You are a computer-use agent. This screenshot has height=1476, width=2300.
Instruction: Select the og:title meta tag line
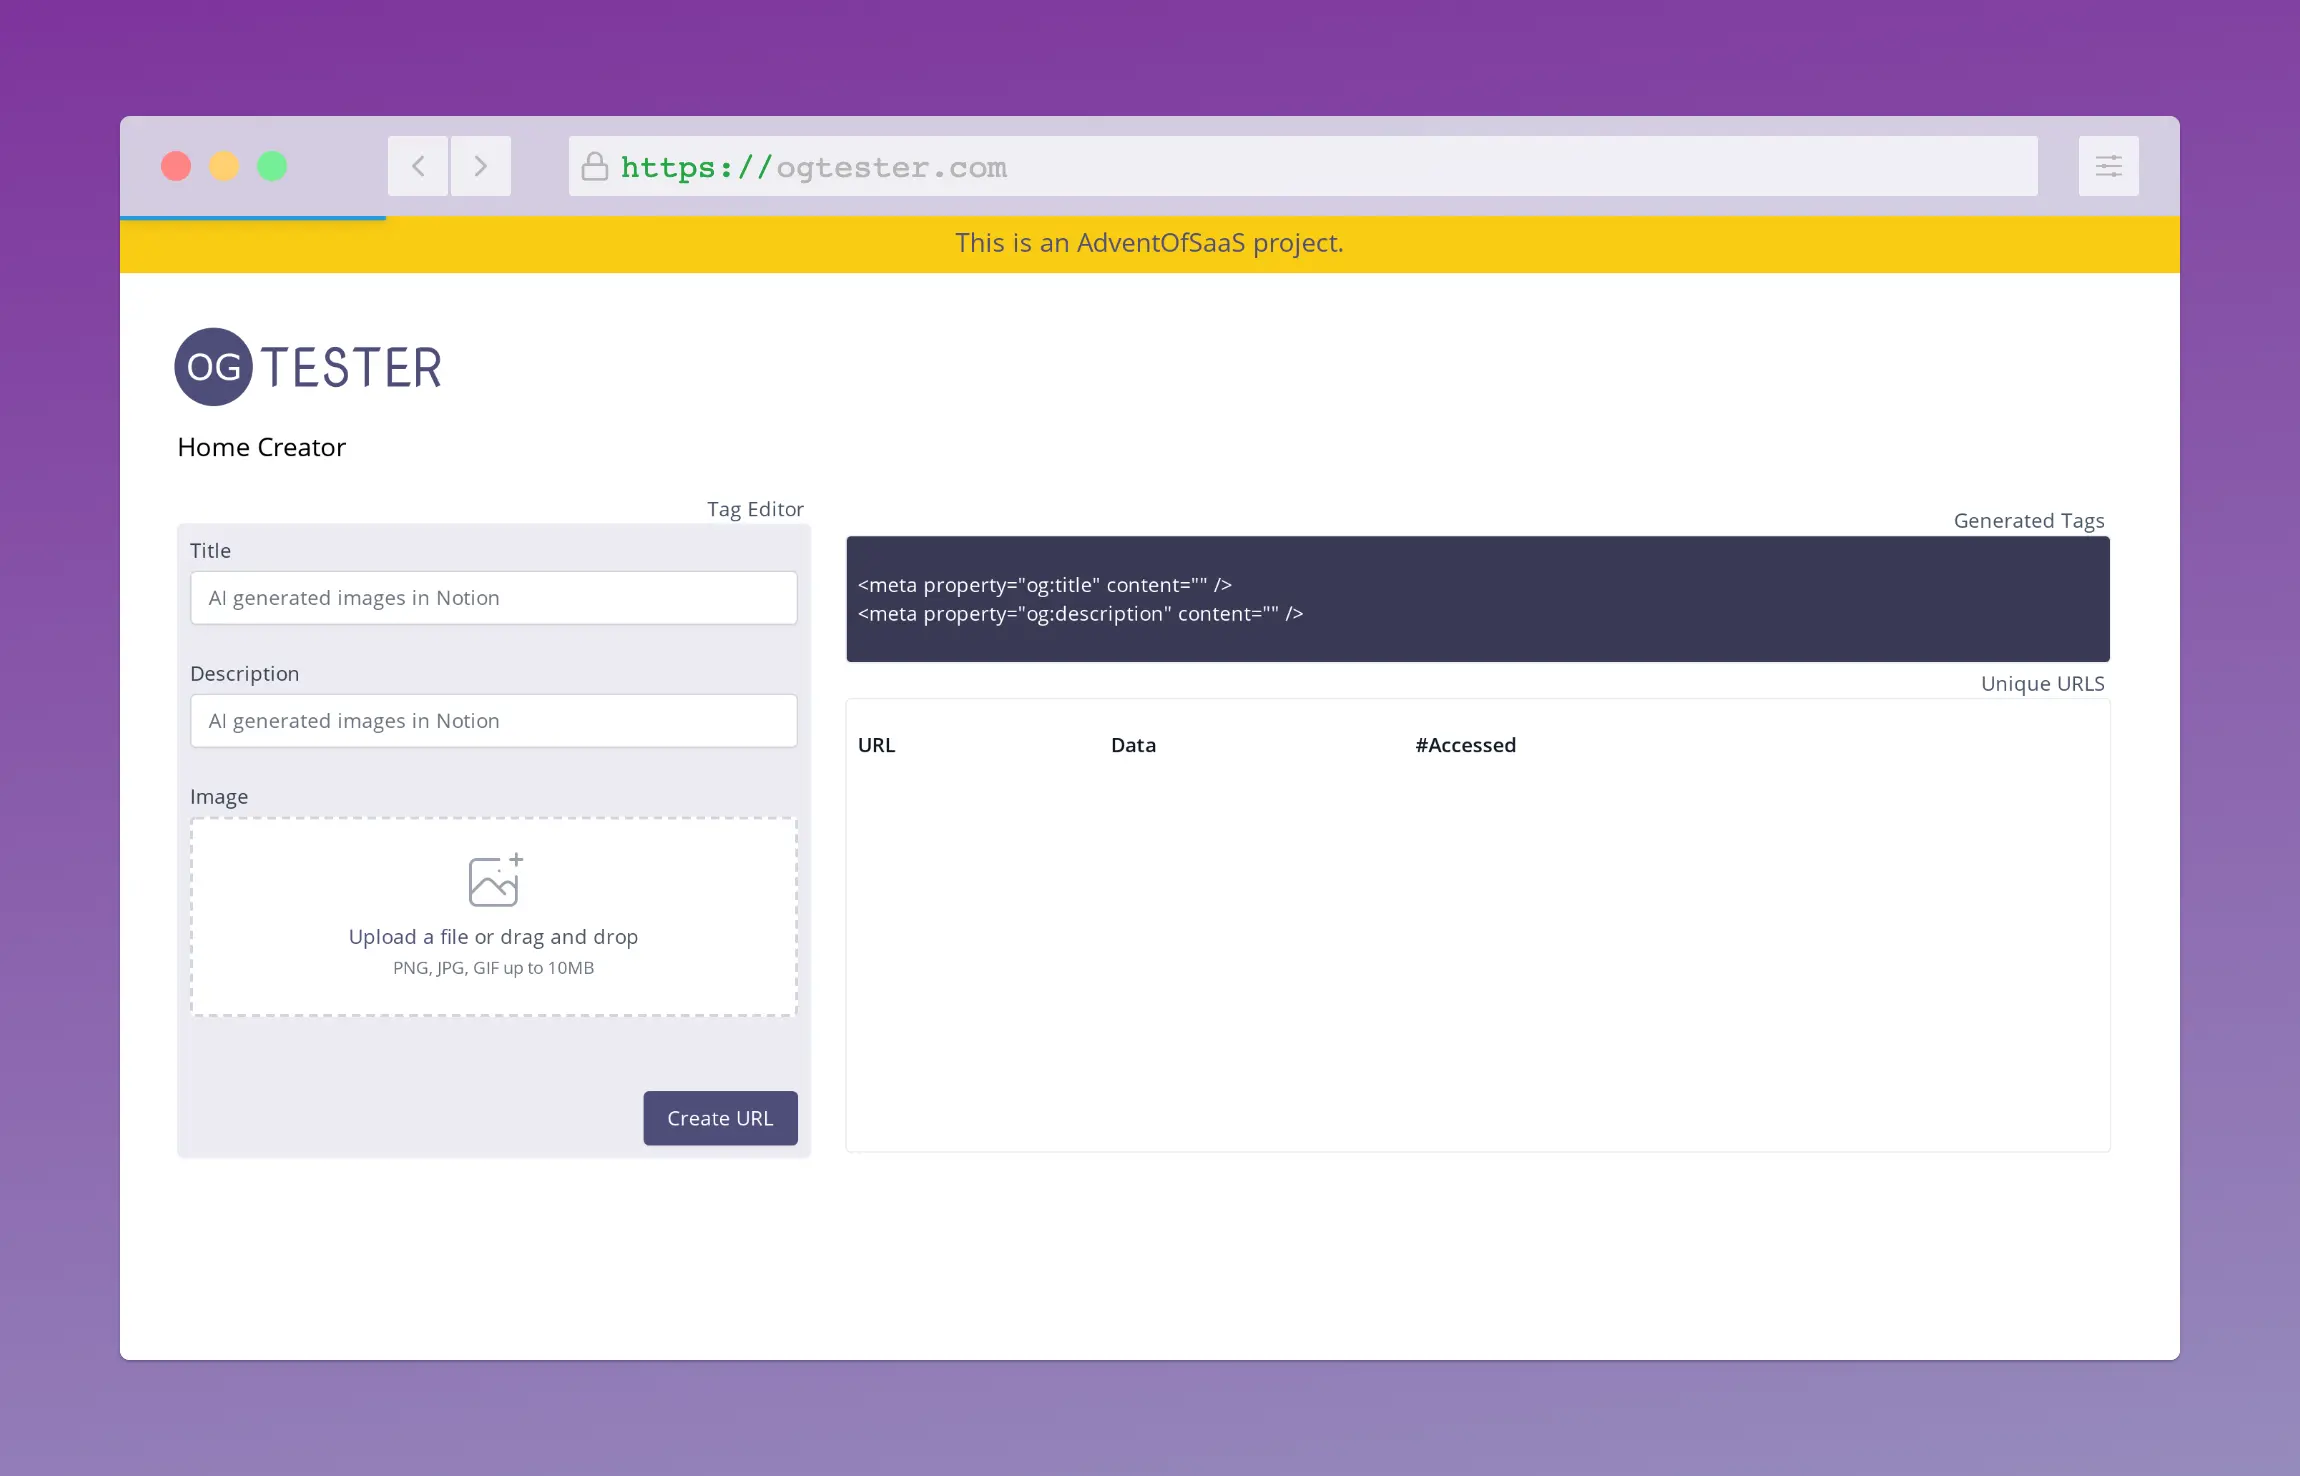[1043, 585]
